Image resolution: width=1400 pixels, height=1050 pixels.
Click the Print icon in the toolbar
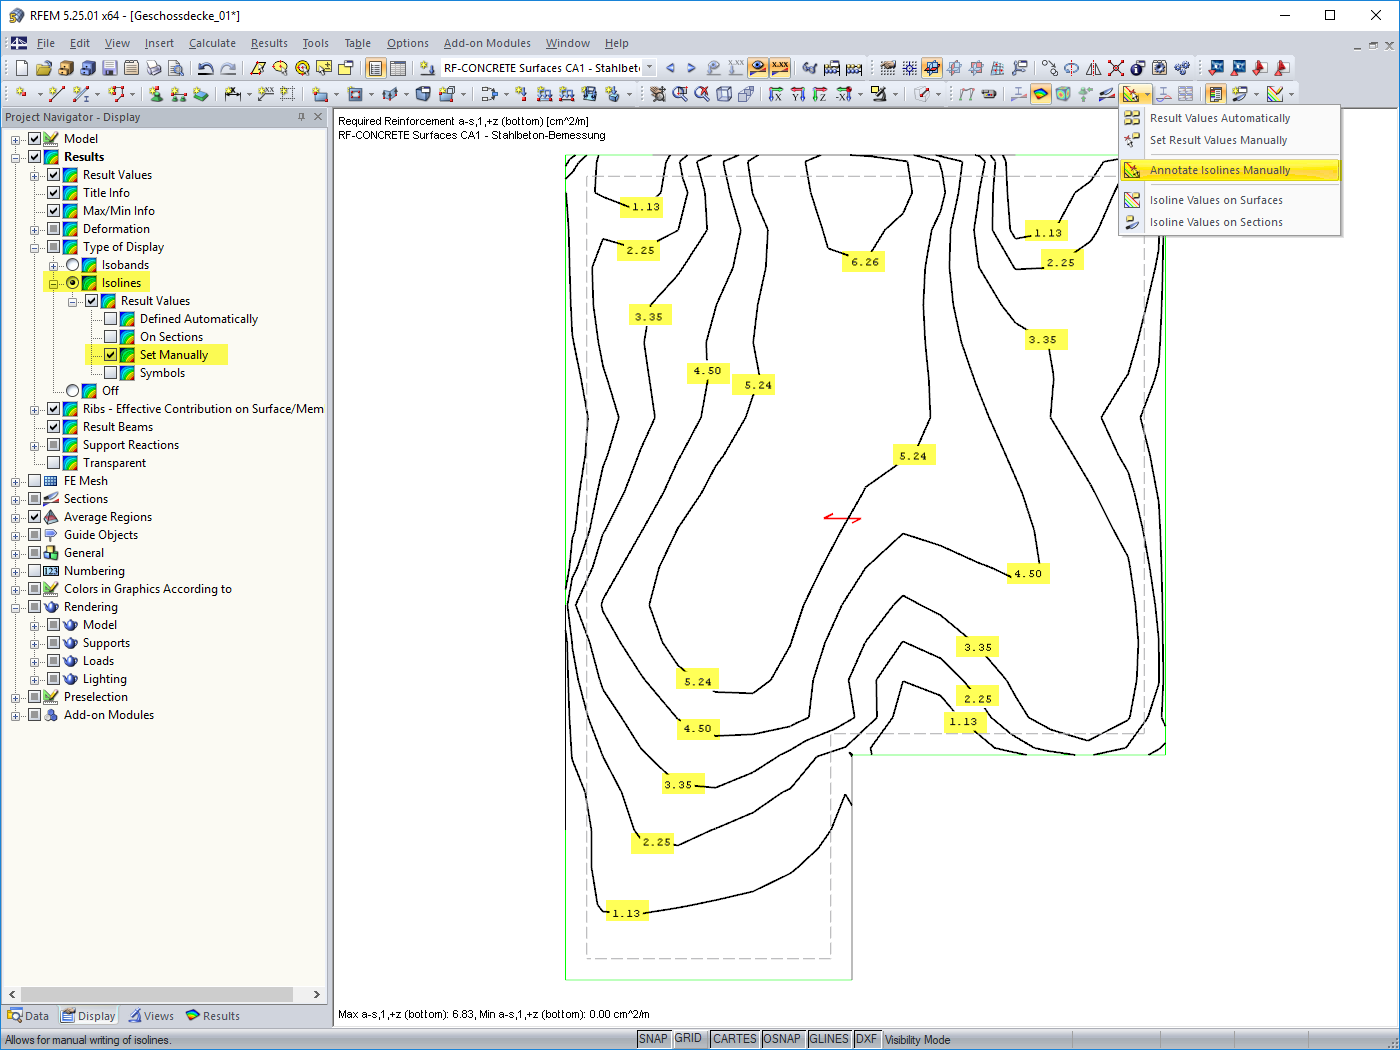pyautogui.click(x=154, y=68)
